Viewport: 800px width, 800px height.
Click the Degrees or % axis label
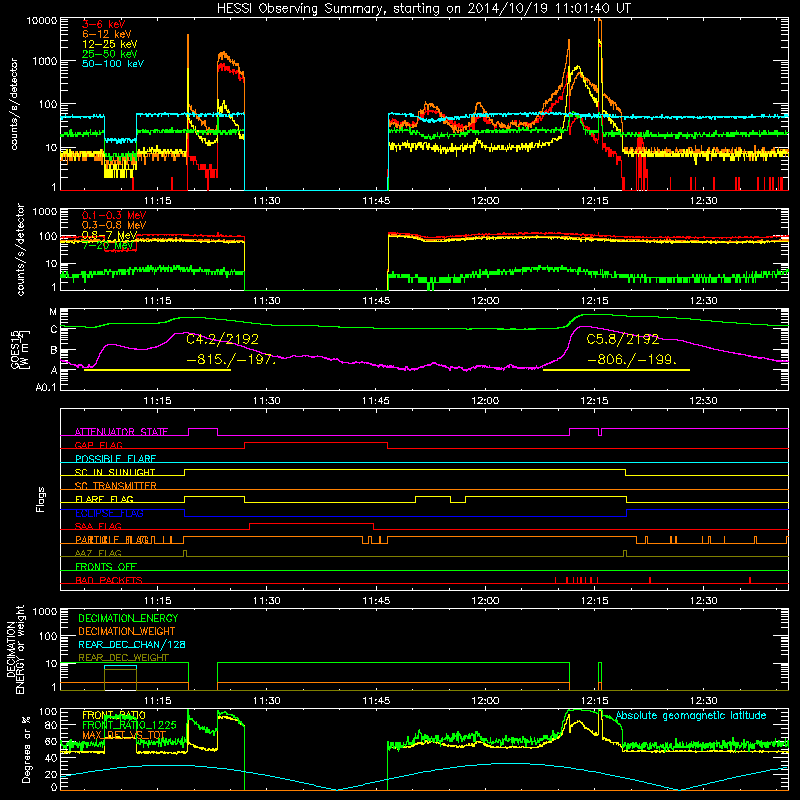click(x=26, y=749)
